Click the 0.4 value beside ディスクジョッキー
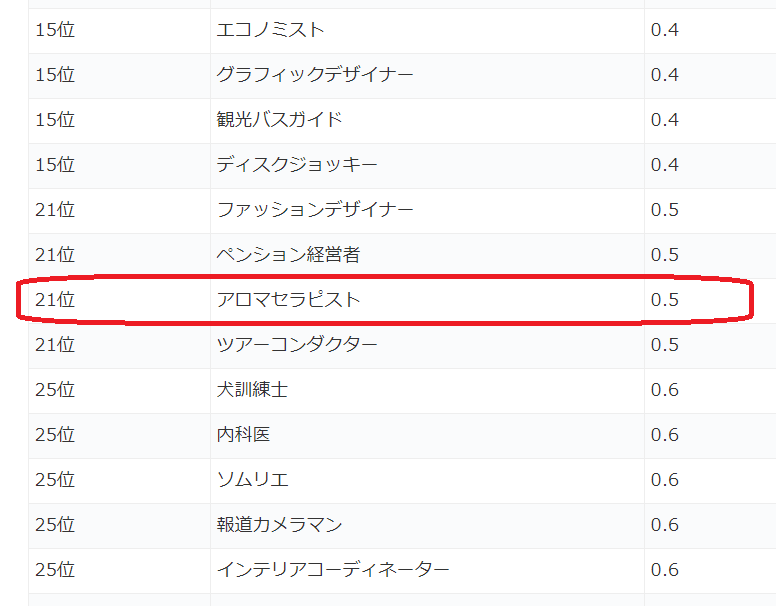Image resolution: width=776 pixels, height=606 pixels. [x=665, y=165]
